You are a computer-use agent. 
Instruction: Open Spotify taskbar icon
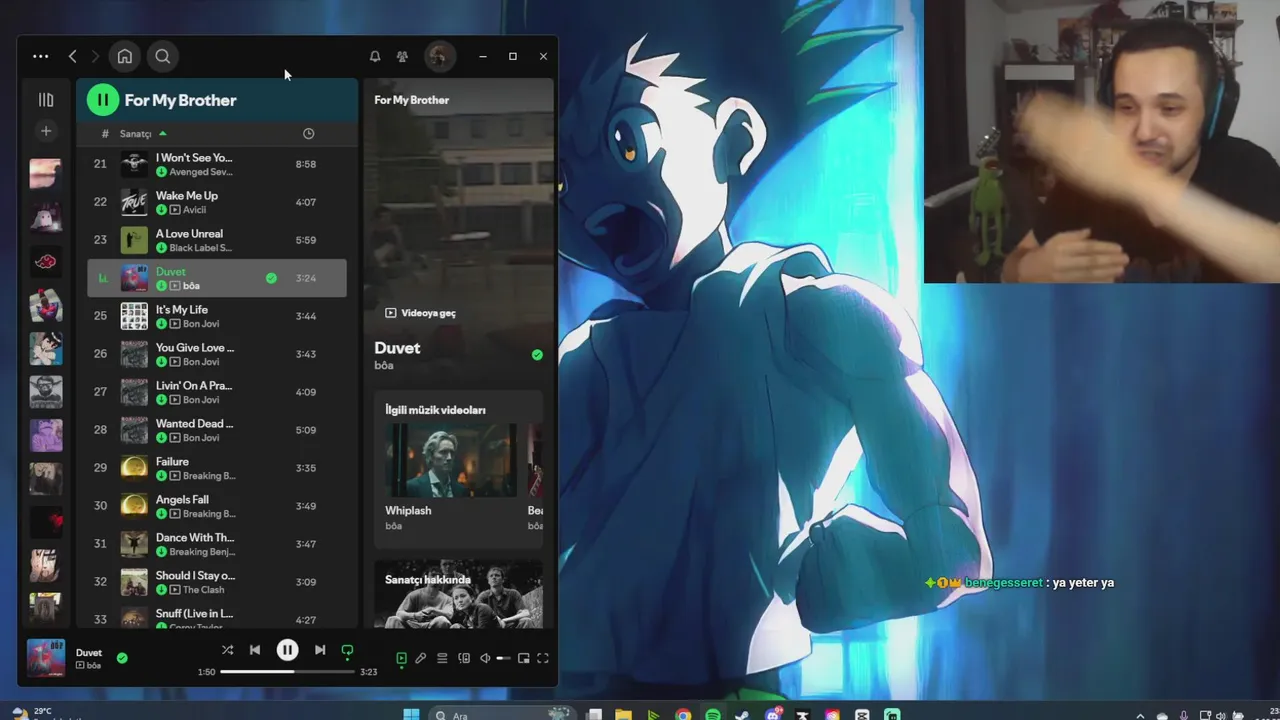pyautogui.click(x=713, y=714)
